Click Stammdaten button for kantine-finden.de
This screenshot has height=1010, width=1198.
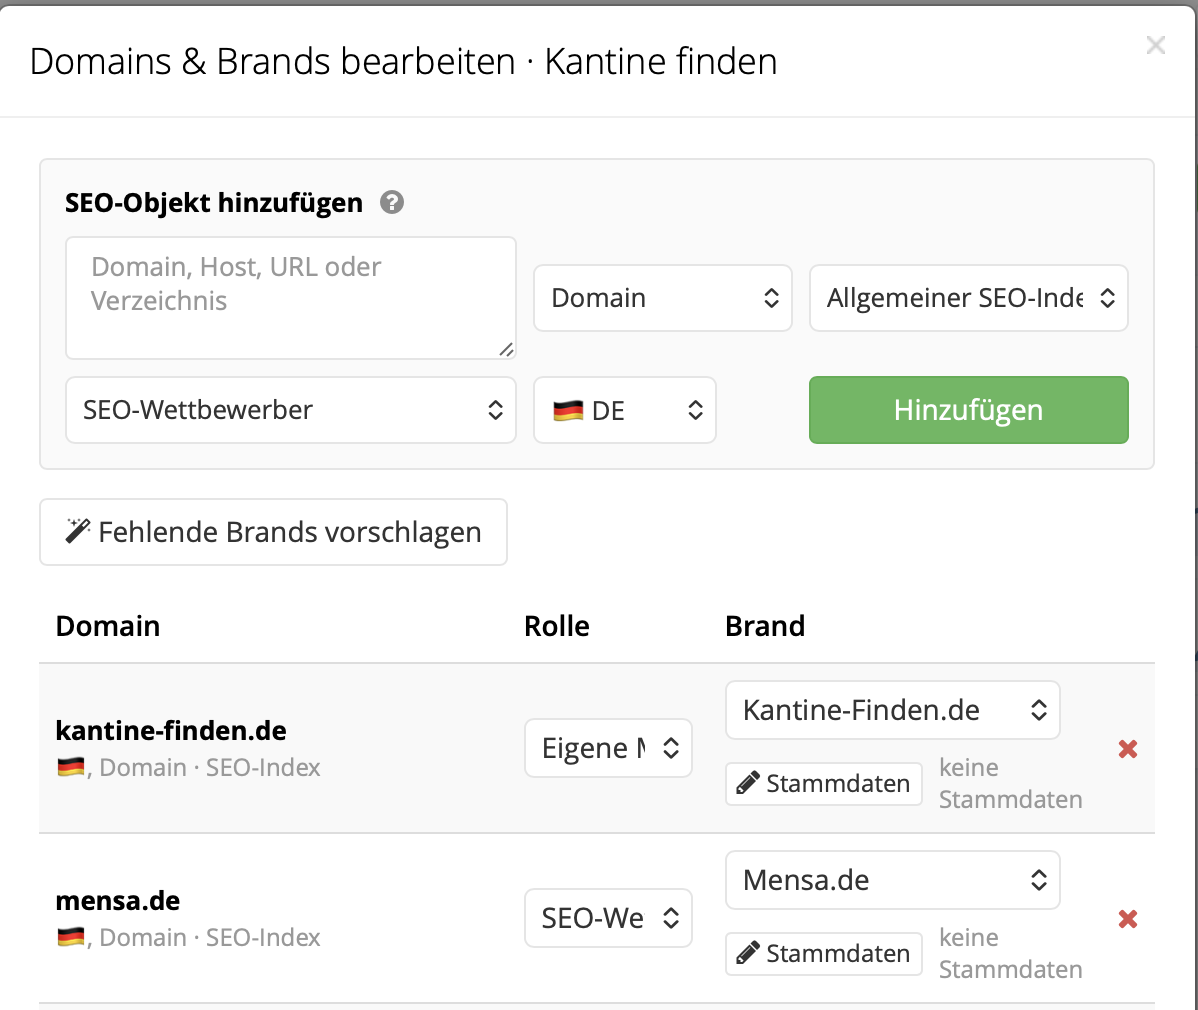(824, 784)
